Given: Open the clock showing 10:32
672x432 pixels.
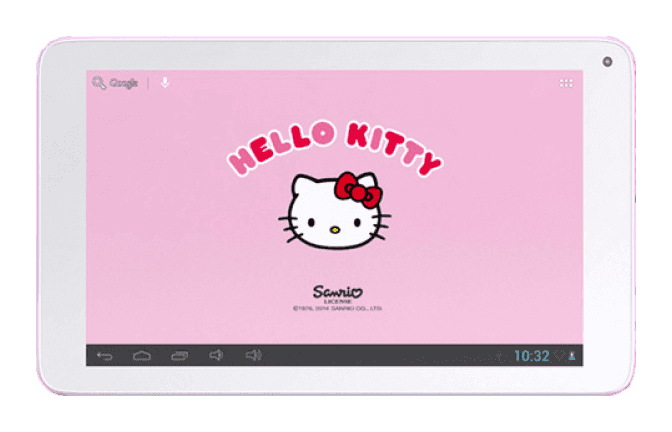Looking at the screenshot, I should (531, 356).
